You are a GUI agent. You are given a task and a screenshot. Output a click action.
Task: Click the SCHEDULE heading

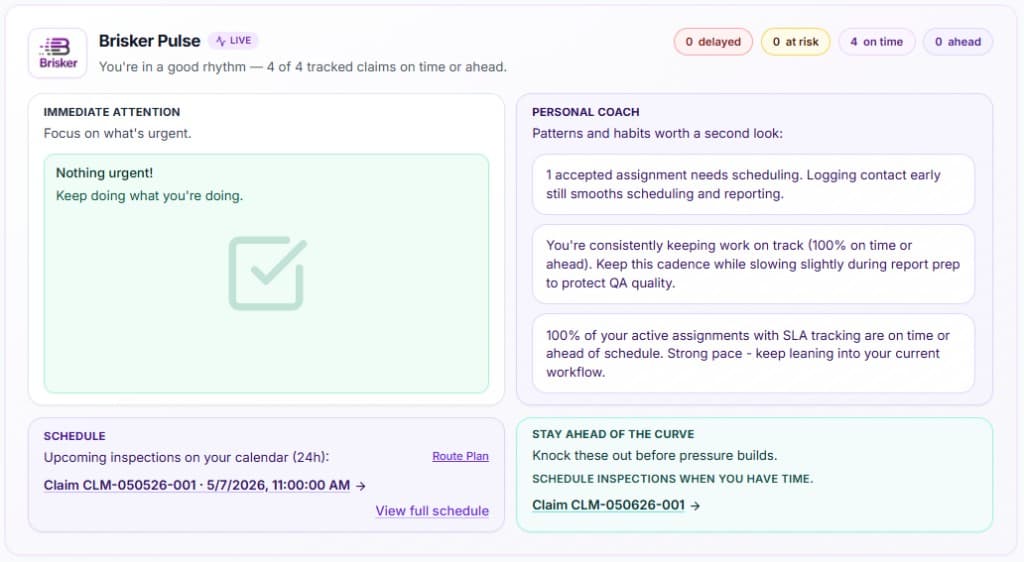tap(74, 436)
